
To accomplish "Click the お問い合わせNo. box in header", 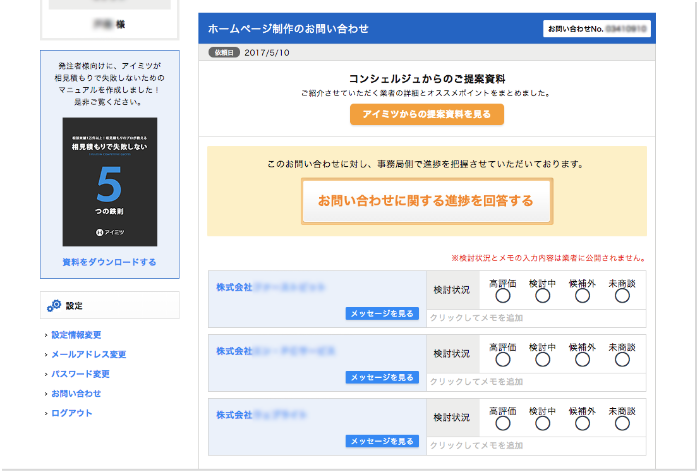I will pos(597,29).
